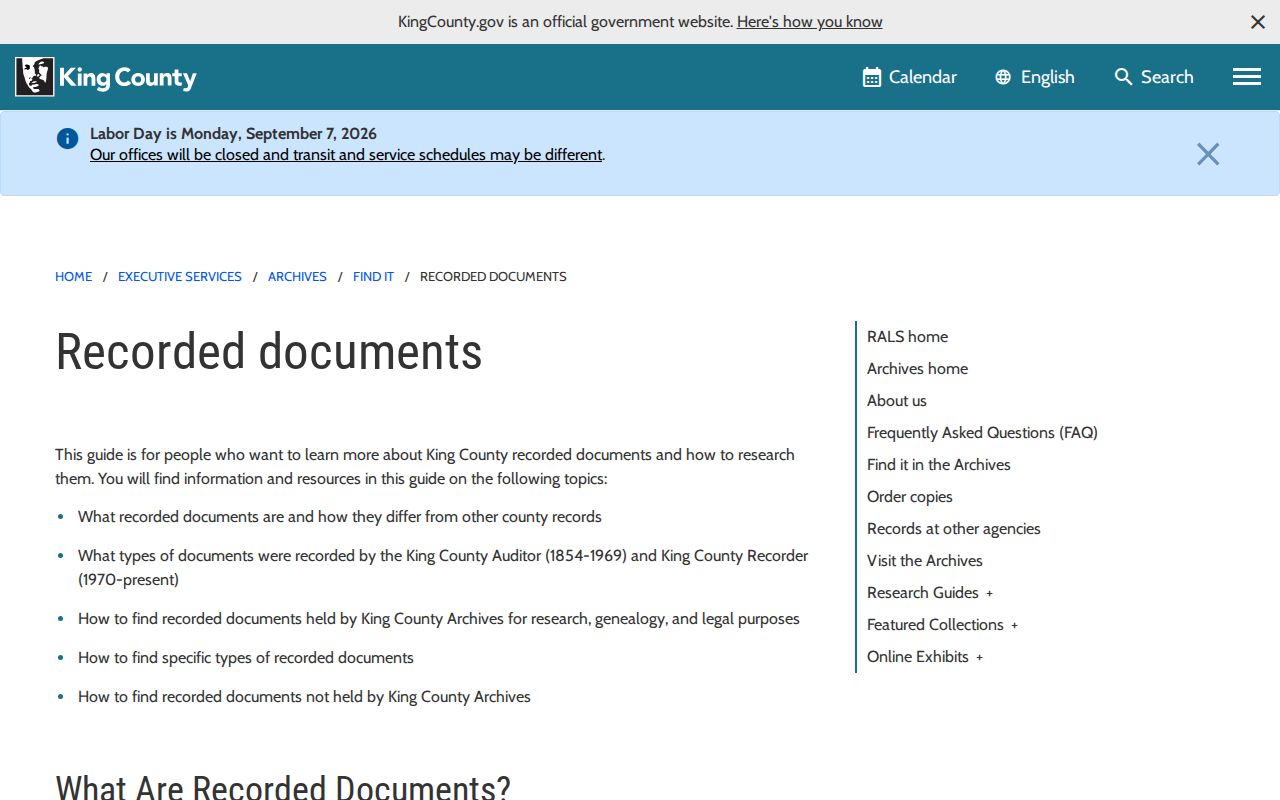Click the info icon in Labor Day alert
Viewport: 1280px width, 800px height.
point(67,139)
